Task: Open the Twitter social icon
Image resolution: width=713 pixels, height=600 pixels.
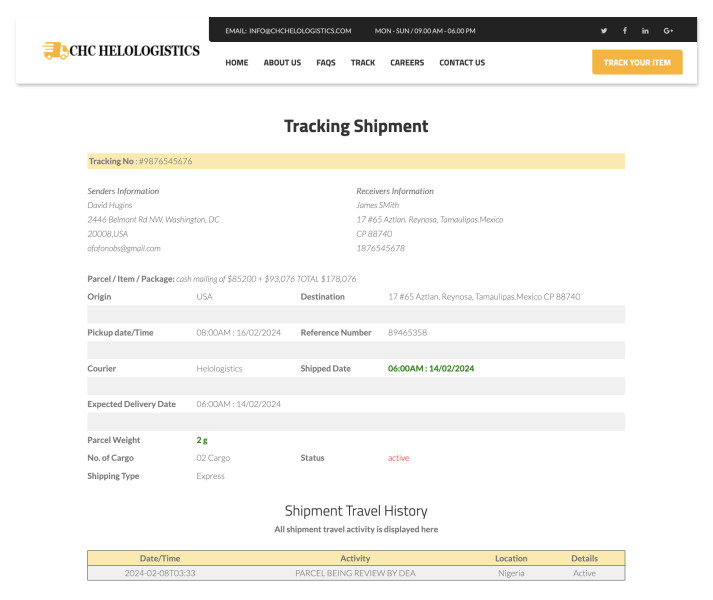Action: 604,31
